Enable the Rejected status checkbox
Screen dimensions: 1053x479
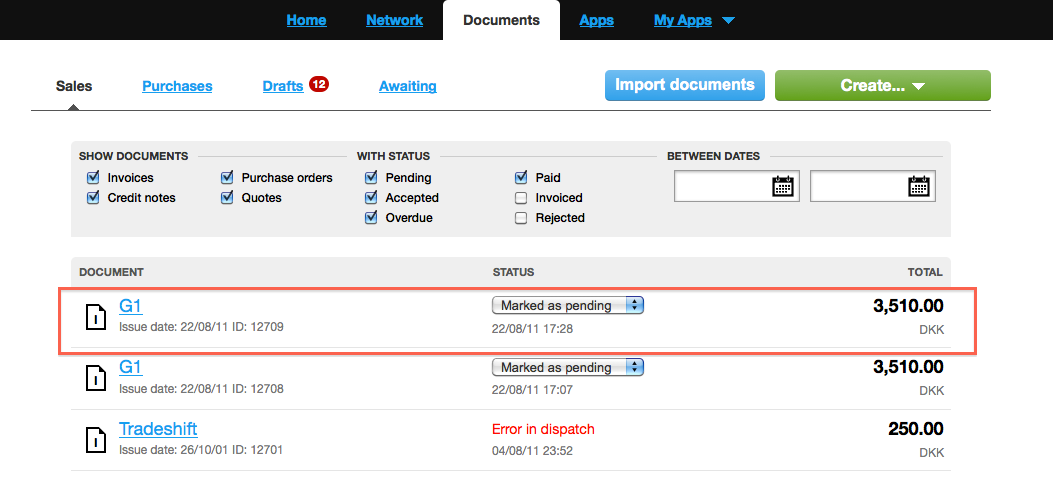tap(521, 218)
